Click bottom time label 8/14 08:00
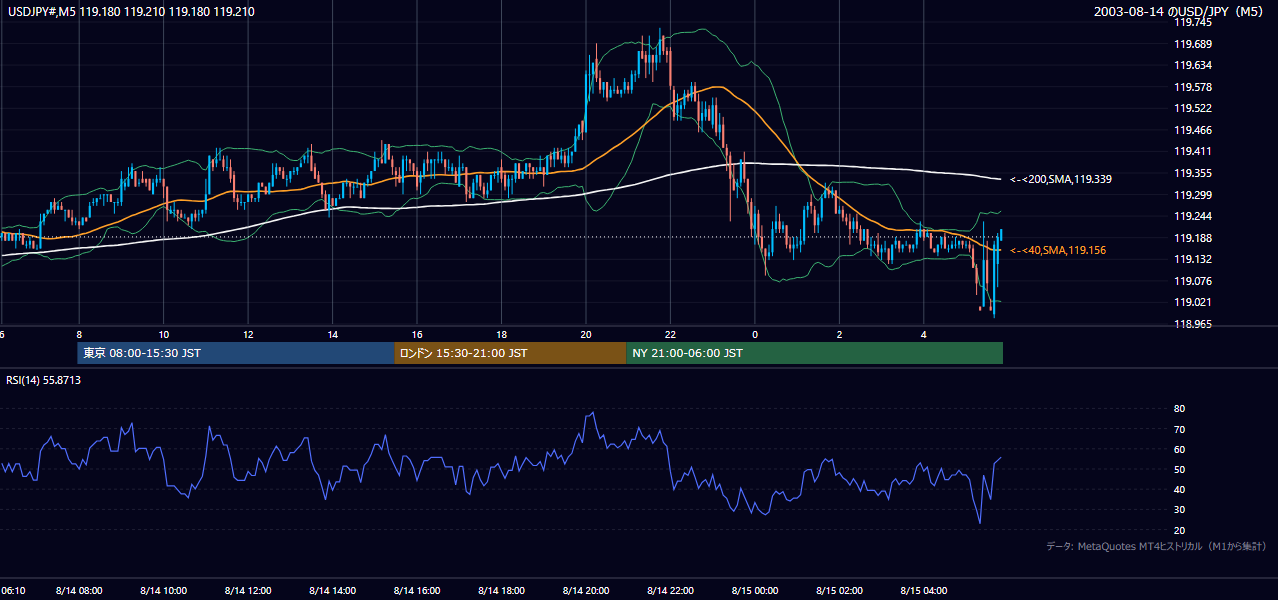 pos(78,591)
